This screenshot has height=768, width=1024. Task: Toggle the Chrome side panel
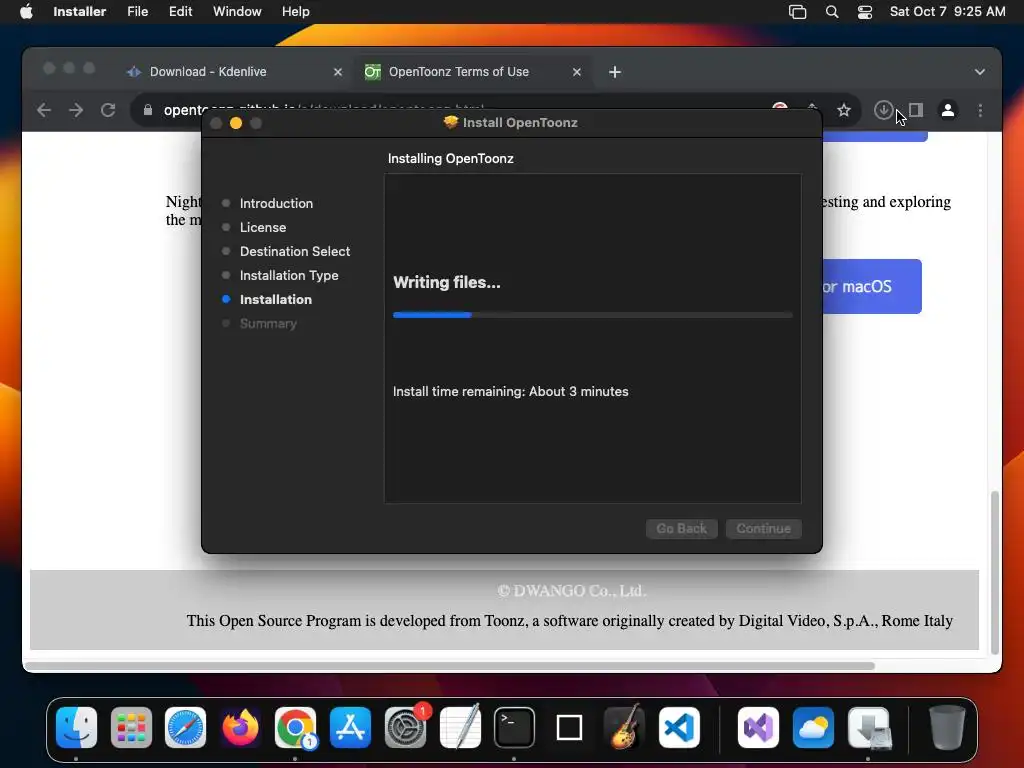coord(916,110)
